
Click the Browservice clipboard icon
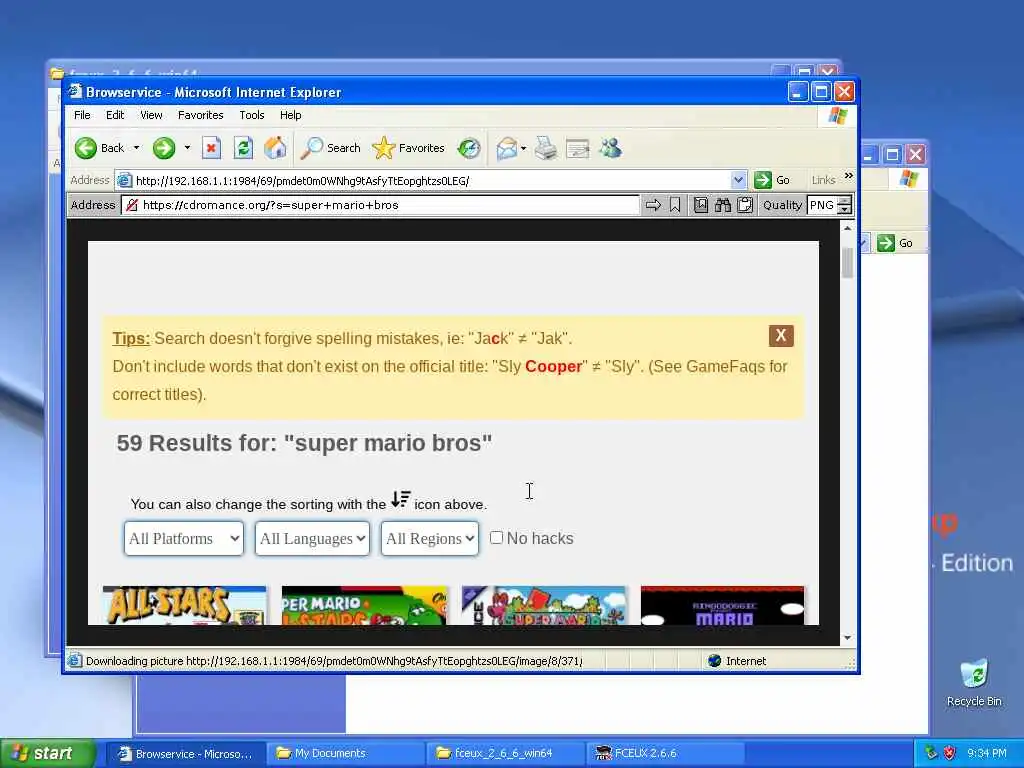coord(744,205)
